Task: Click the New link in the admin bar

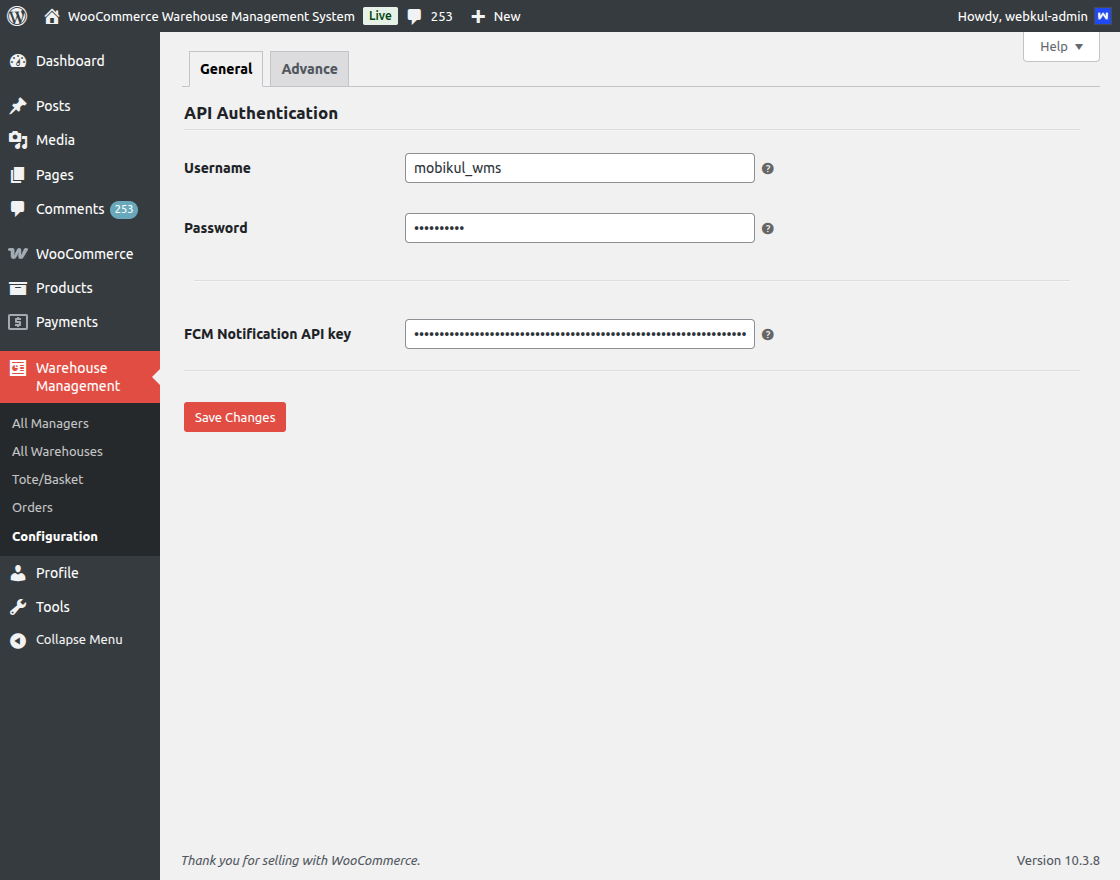Action: click(x=506, y=16)
